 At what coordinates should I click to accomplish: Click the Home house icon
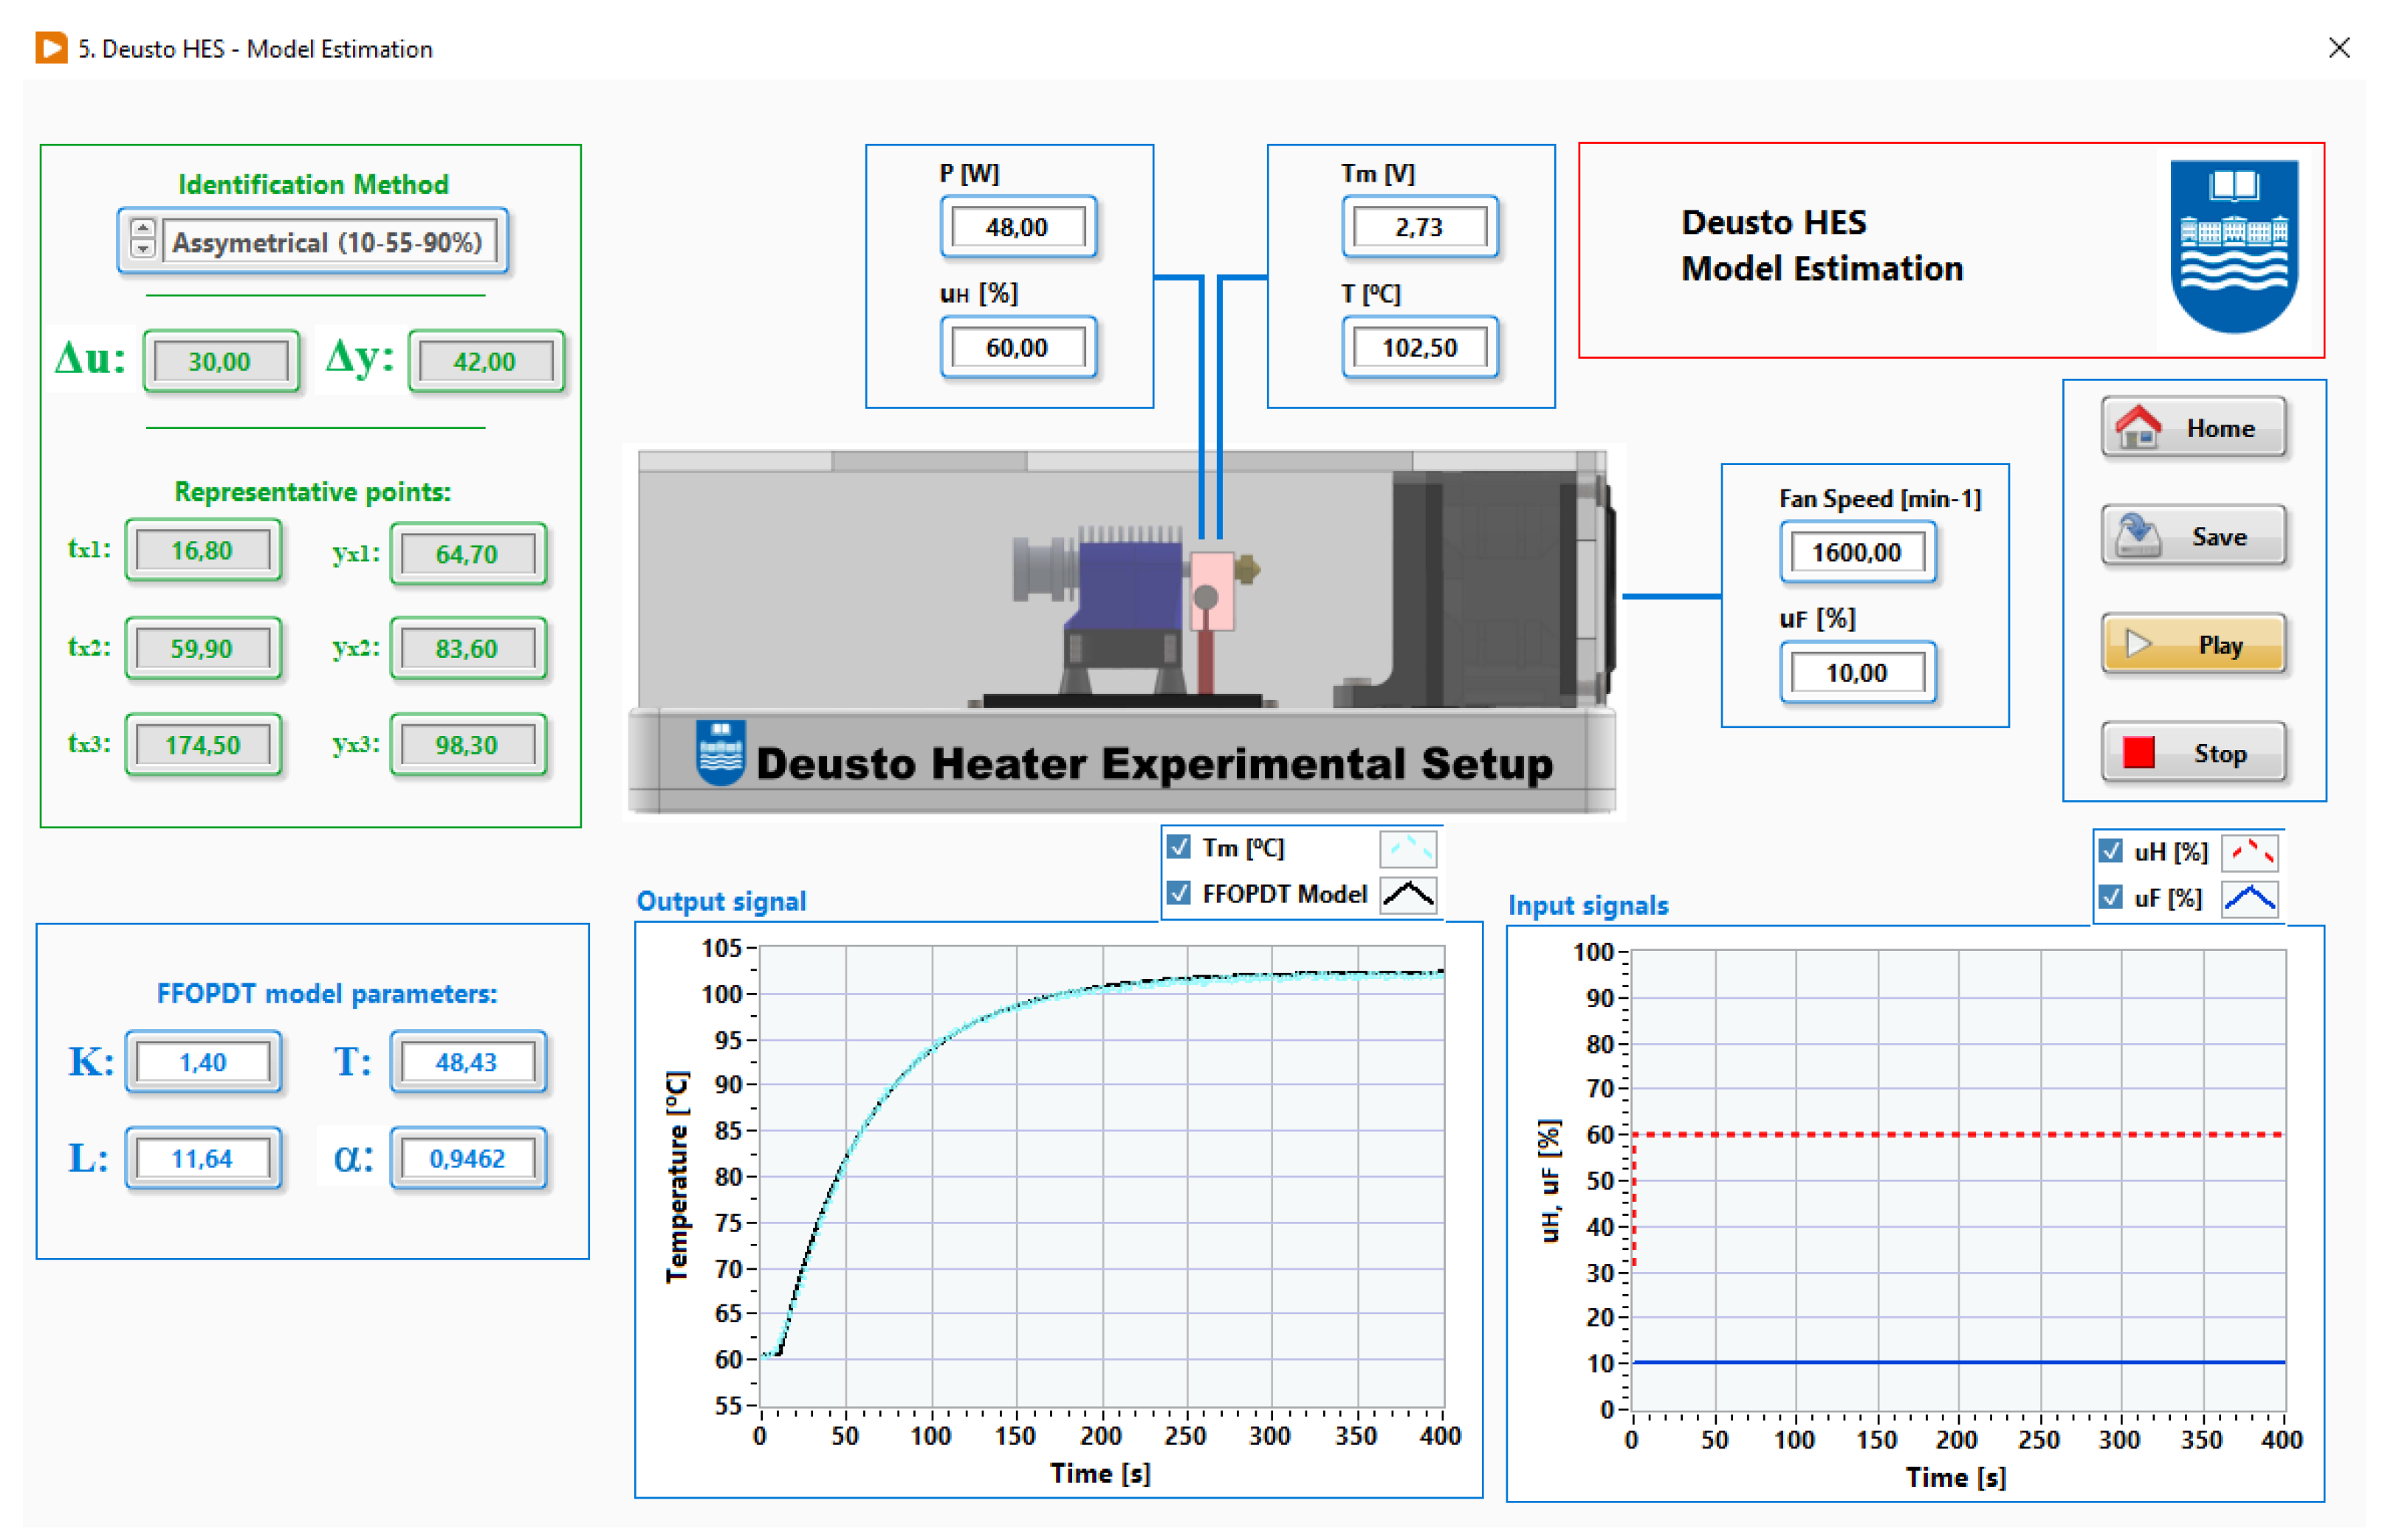[x=2138, y=427]
